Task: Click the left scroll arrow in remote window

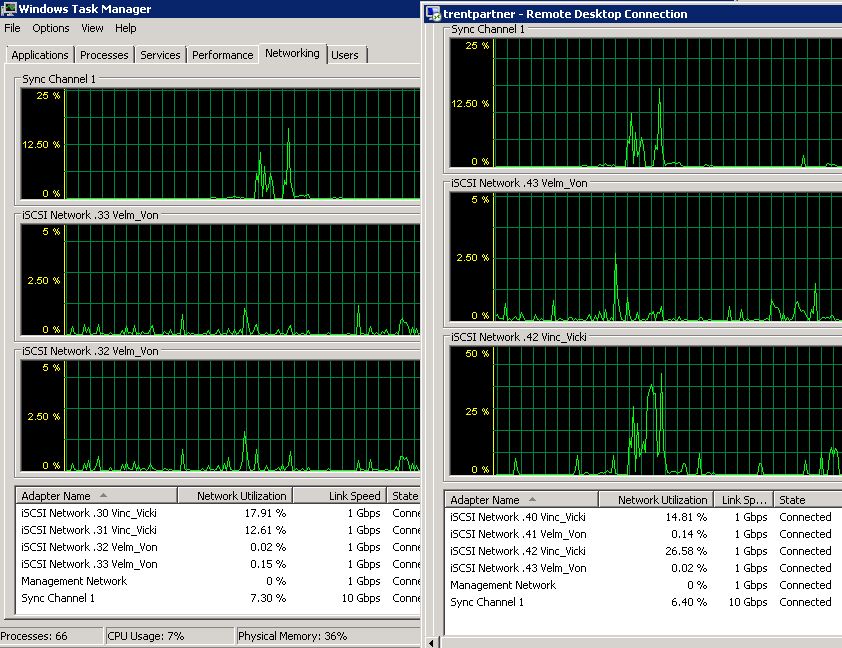Action: [x=431, y=643]
